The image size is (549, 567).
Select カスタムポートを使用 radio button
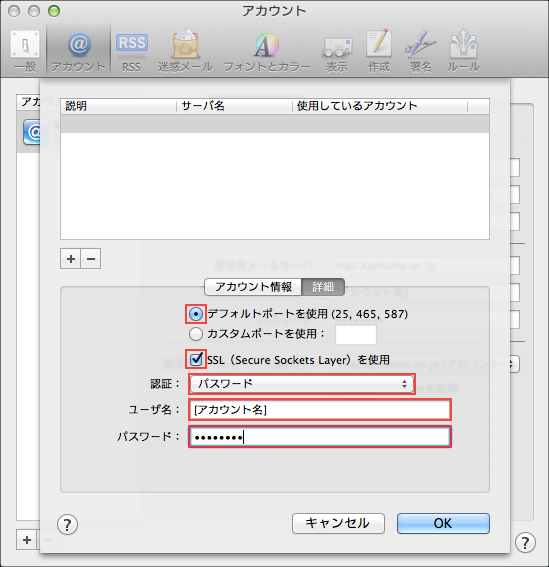point(196,334)
